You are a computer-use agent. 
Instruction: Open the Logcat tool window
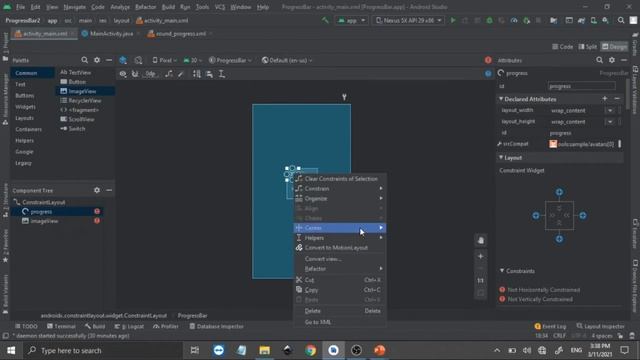(129, 326)
